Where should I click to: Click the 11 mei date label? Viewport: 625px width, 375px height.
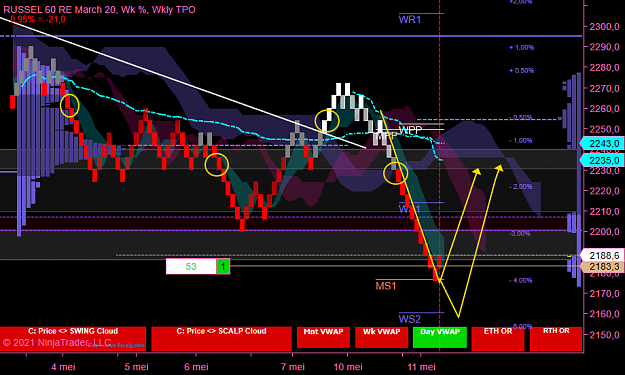[x=421, y=367]
